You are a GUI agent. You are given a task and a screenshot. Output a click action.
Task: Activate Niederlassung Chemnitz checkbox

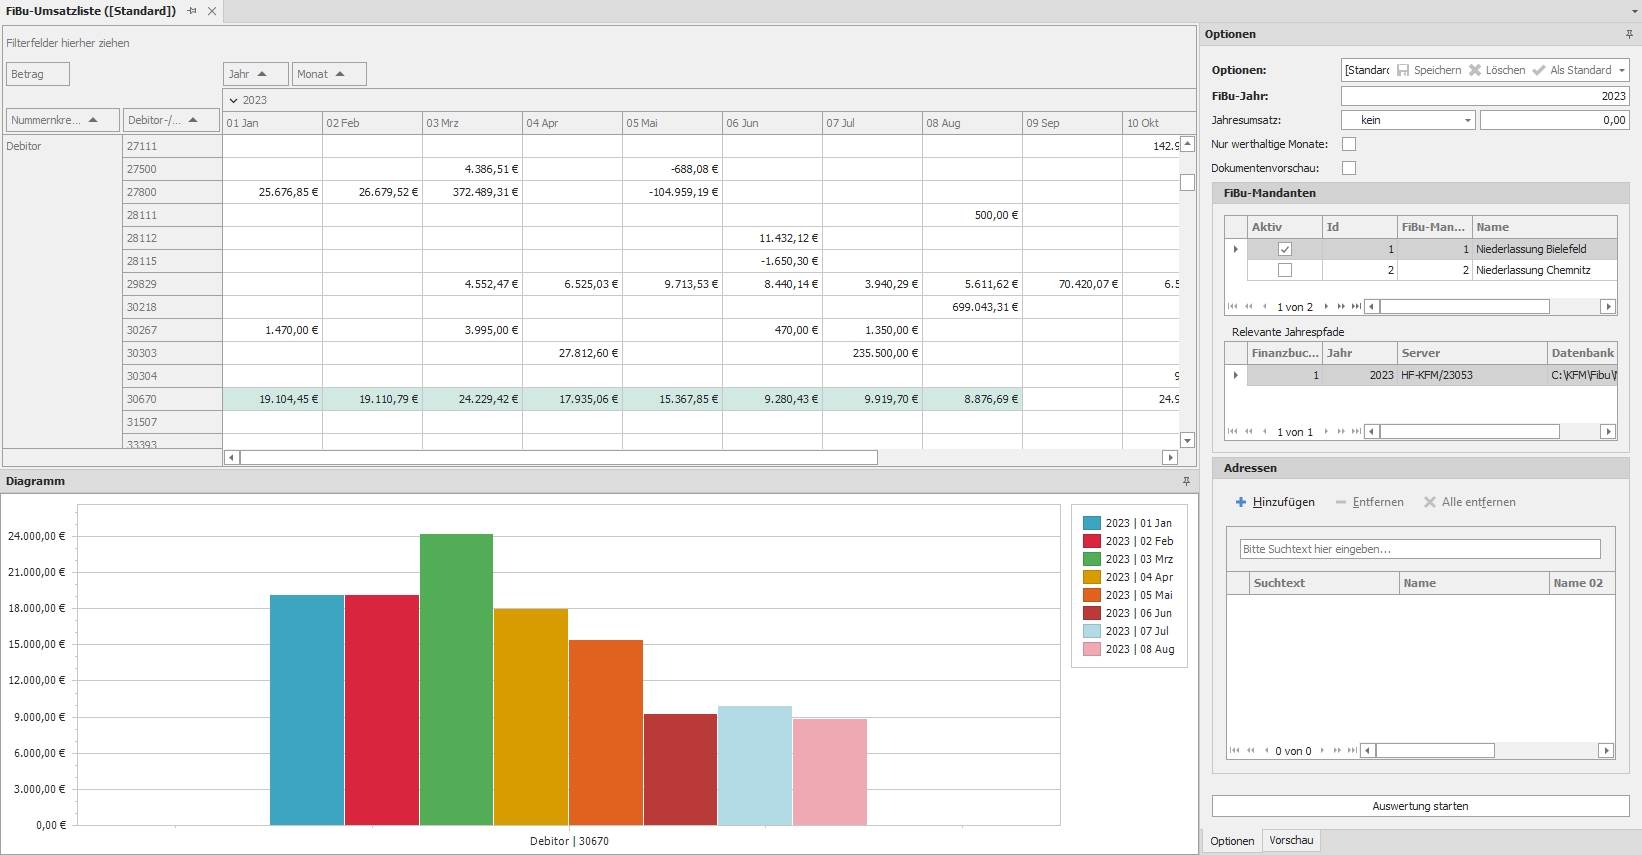coord(1285,270)
